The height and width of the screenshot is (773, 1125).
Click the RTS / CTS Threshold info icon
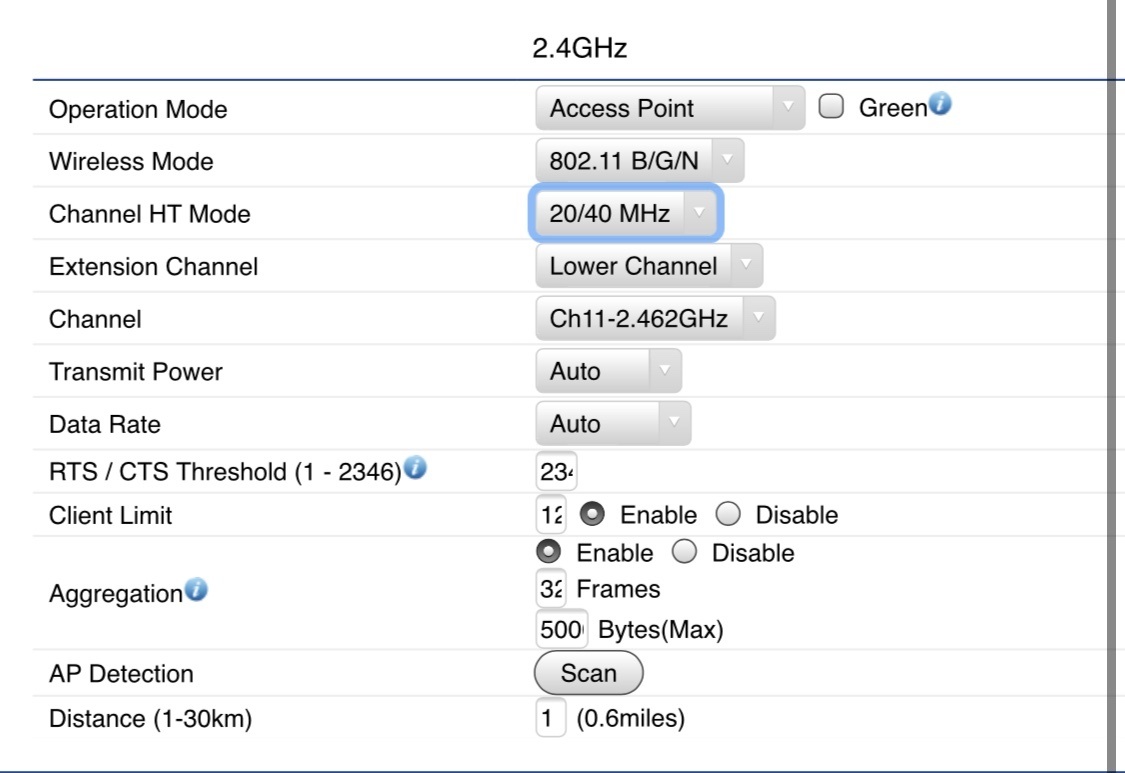pos(415,467)
